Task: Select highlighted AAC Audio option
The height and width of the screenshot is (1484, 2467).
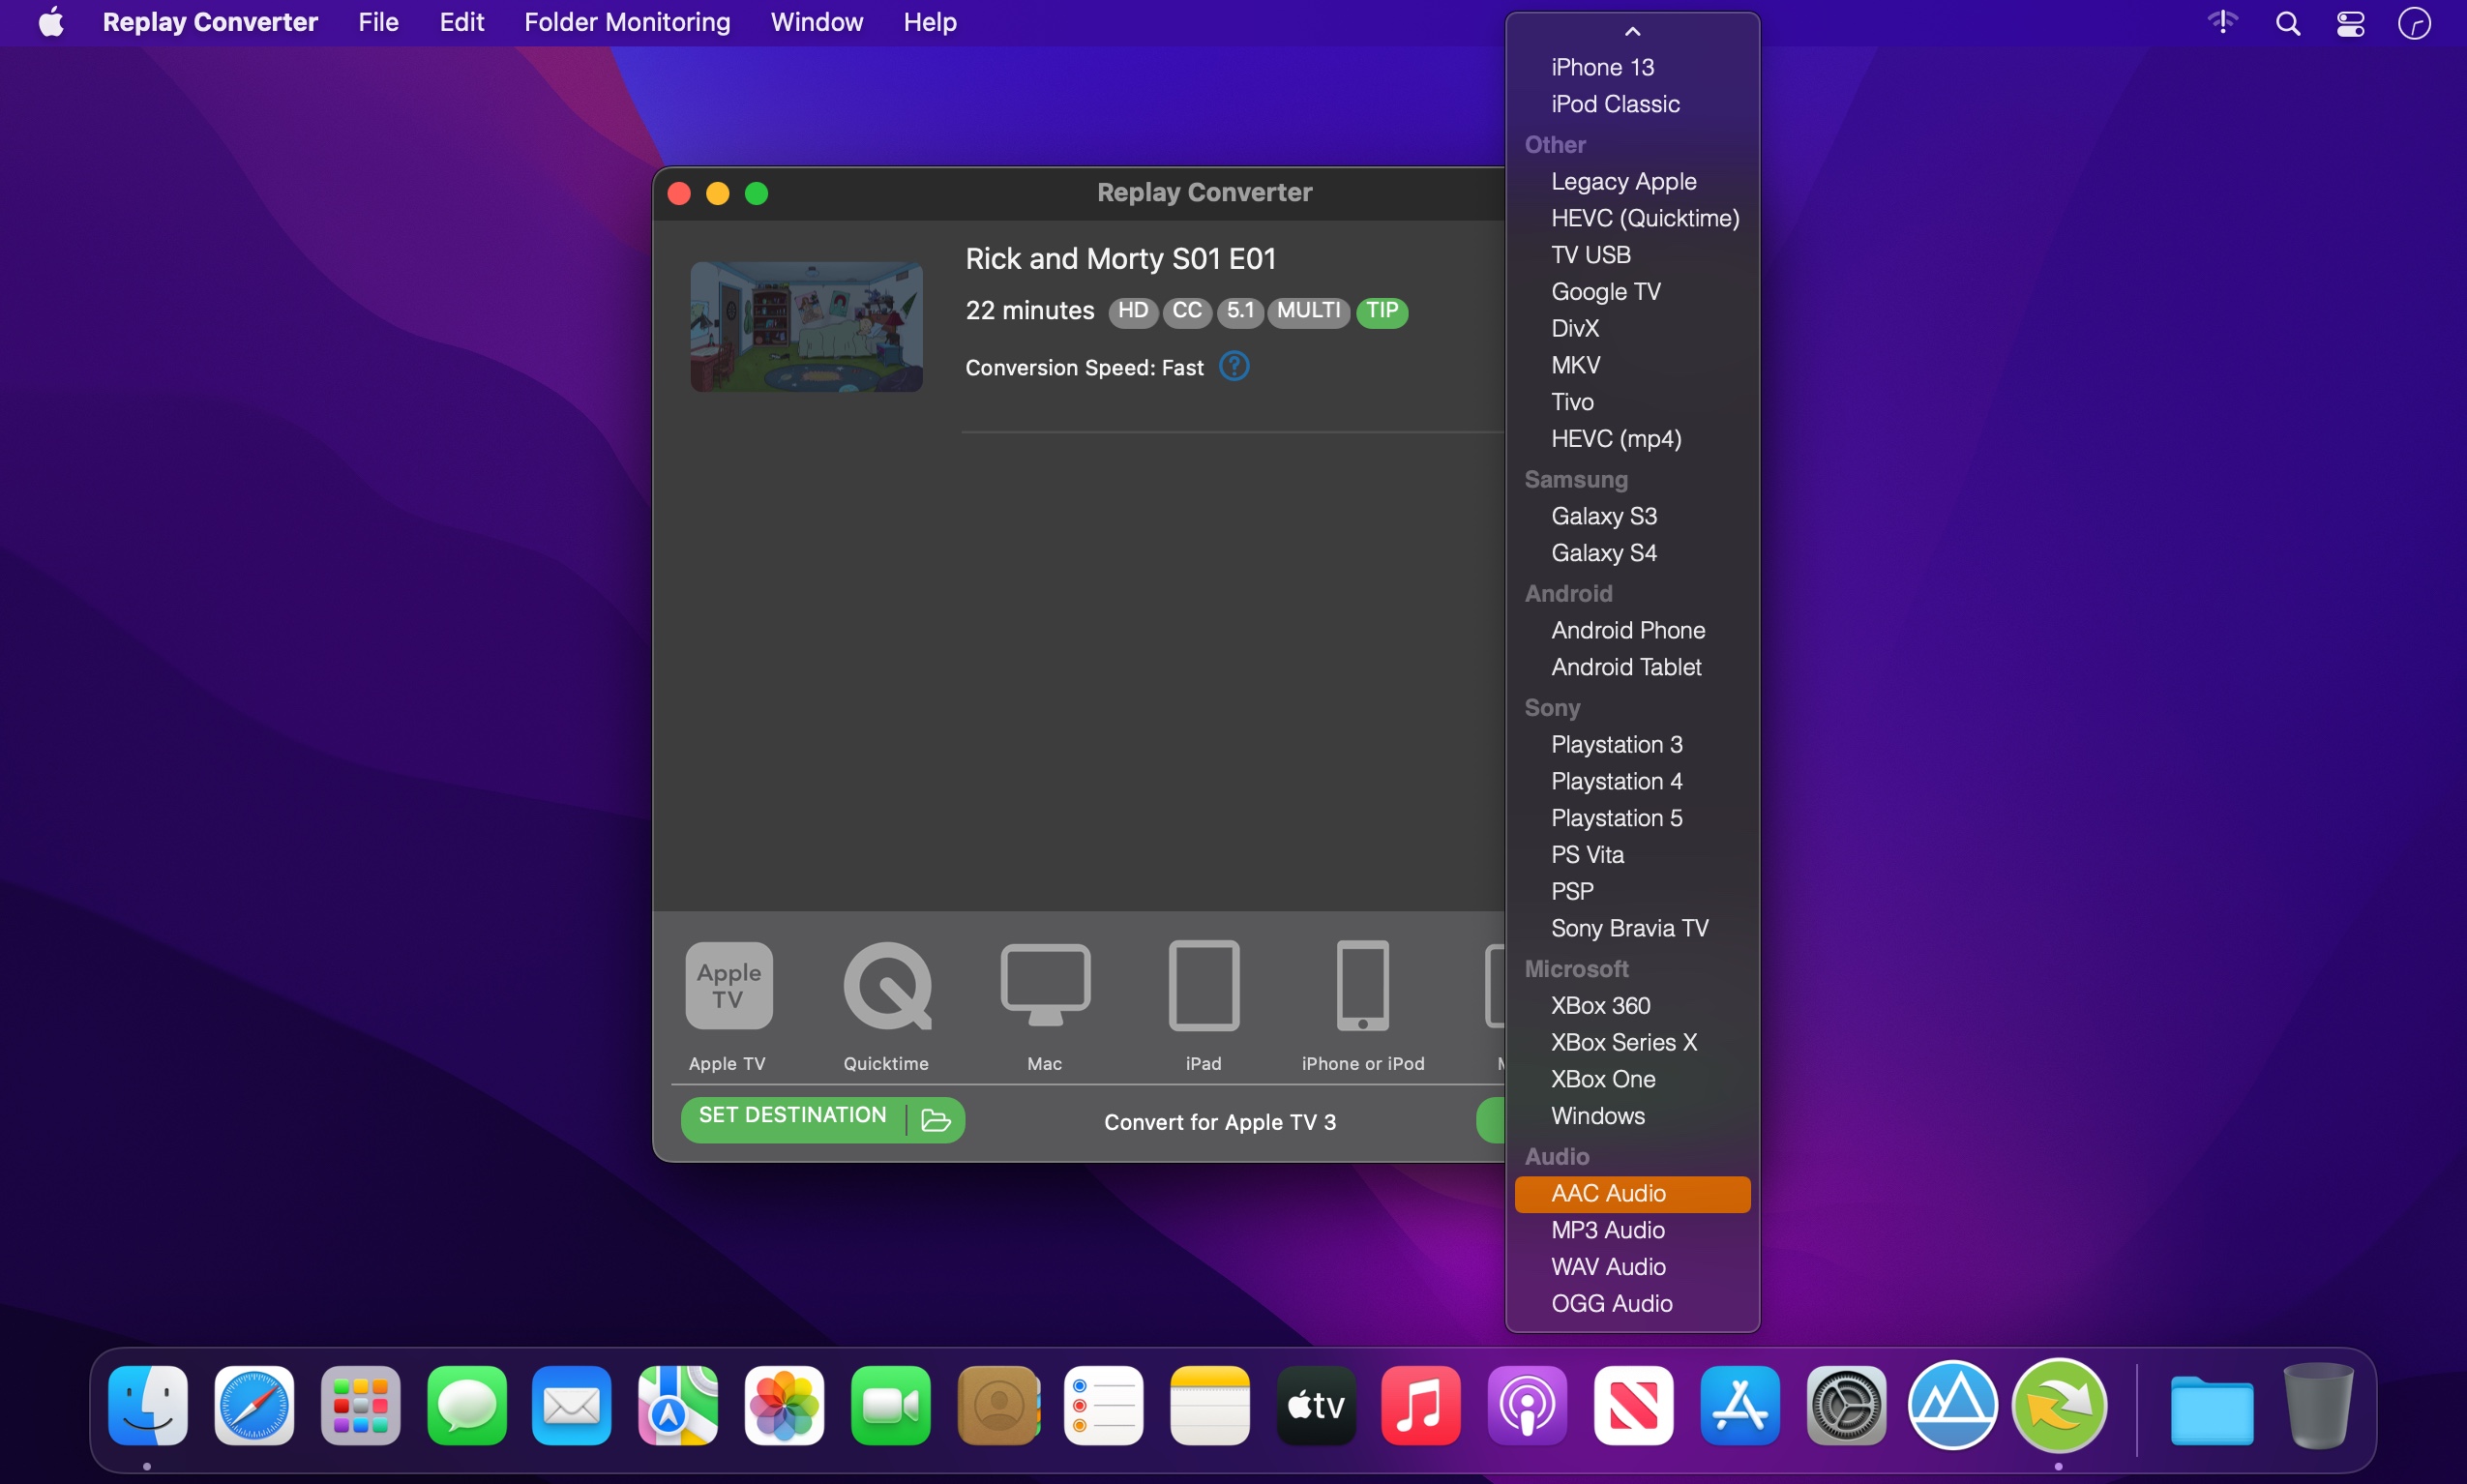Action: (1632, 1194)
